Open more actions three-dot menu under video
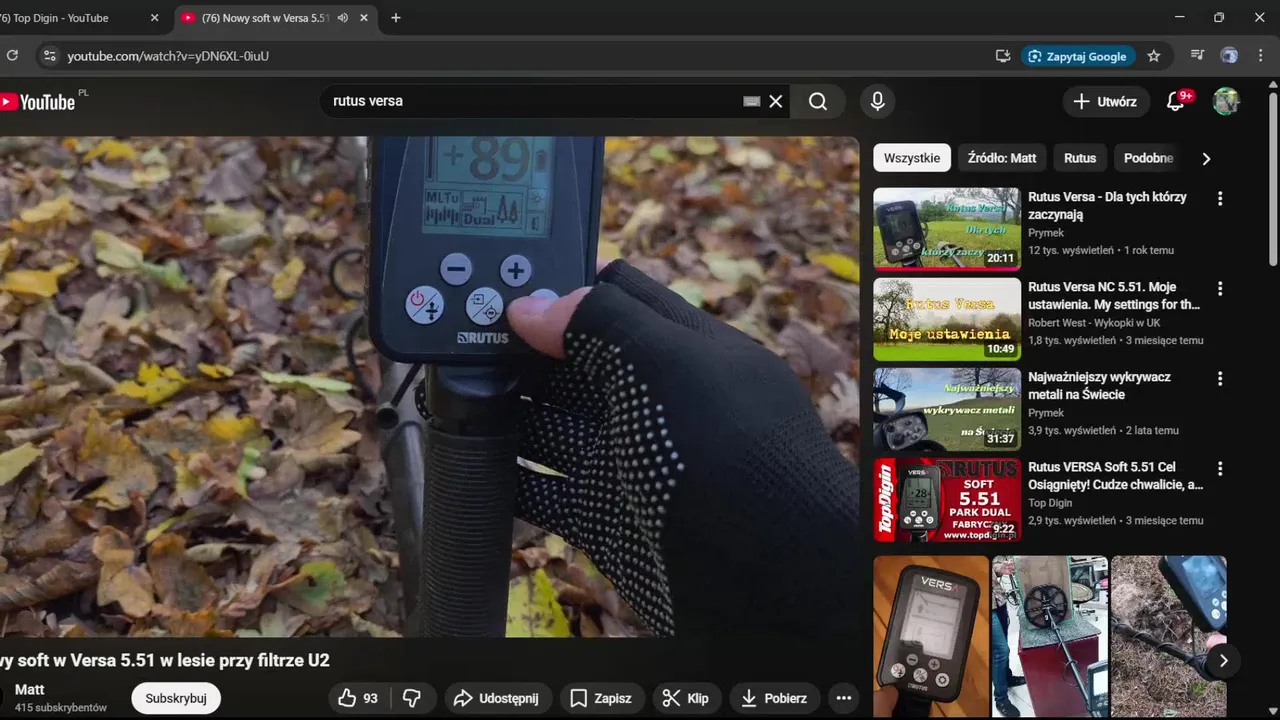The width and height of the screenshot is (1280, 720). [x=844, y=698]
